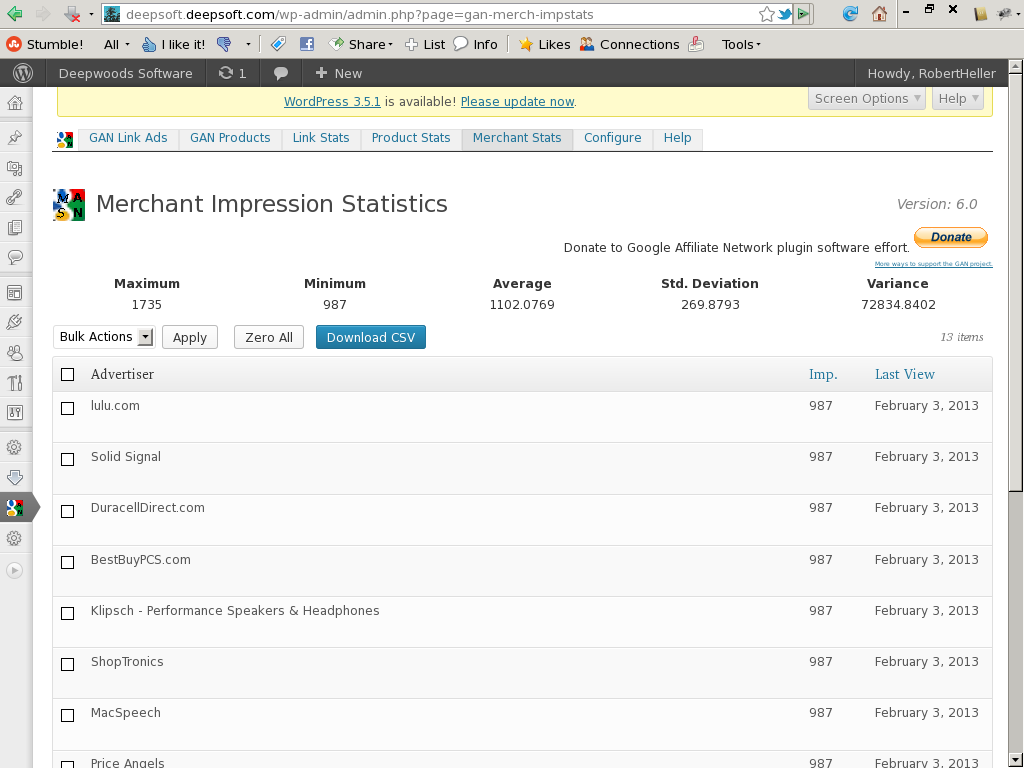Viewport: 1024px width, 768px height.
Task: Reload the page with the blue refresh icon
Action: click(x=850, y=14)
